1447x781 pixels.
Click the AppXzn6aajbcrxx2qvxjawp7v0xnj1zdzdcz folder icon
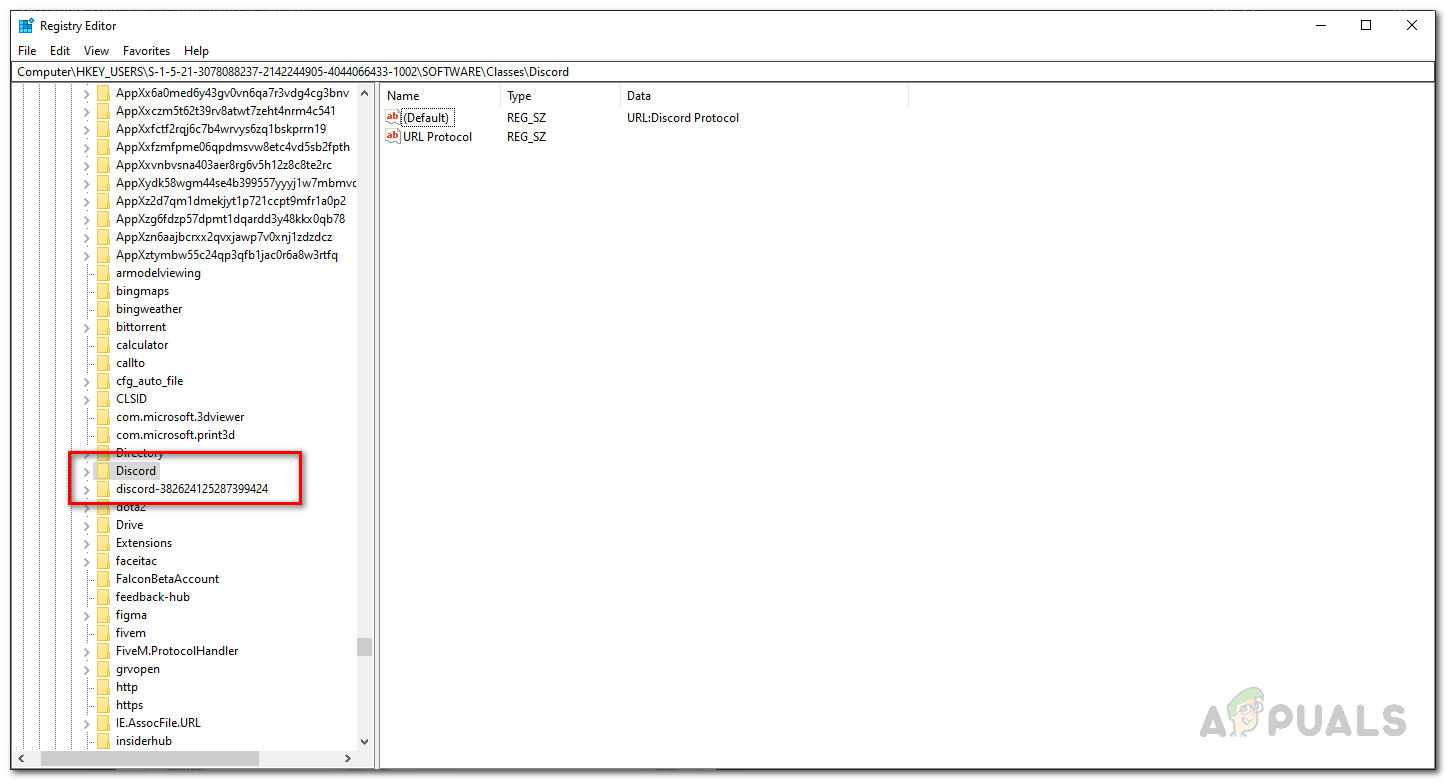coord(102,237)
